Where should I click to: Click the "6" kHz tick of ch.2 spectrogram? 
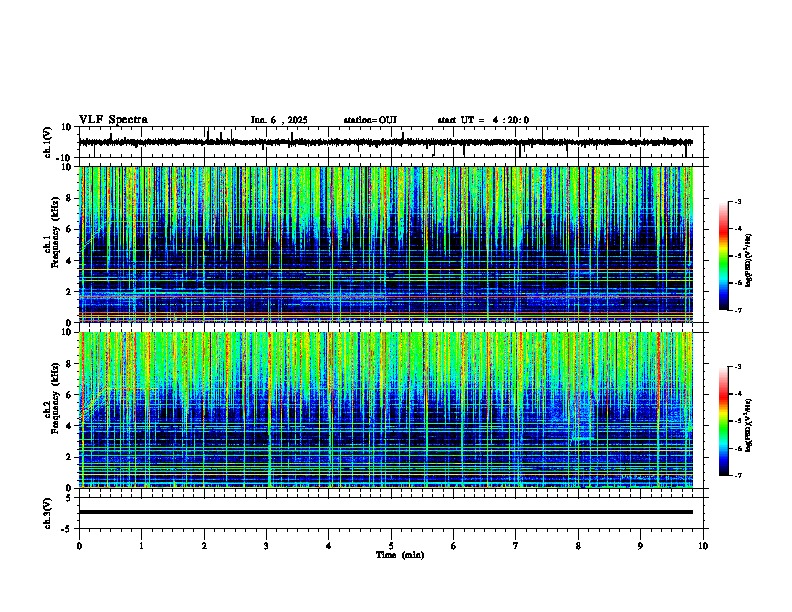pos(70,395)
